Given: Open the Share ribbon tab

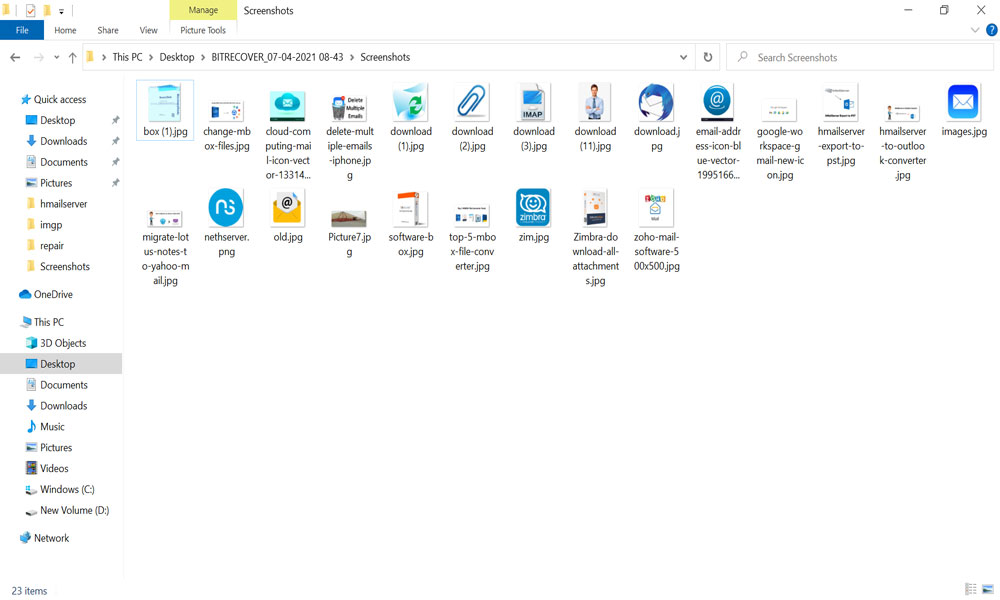Looking at the screenshot, I should coord(108,30).
